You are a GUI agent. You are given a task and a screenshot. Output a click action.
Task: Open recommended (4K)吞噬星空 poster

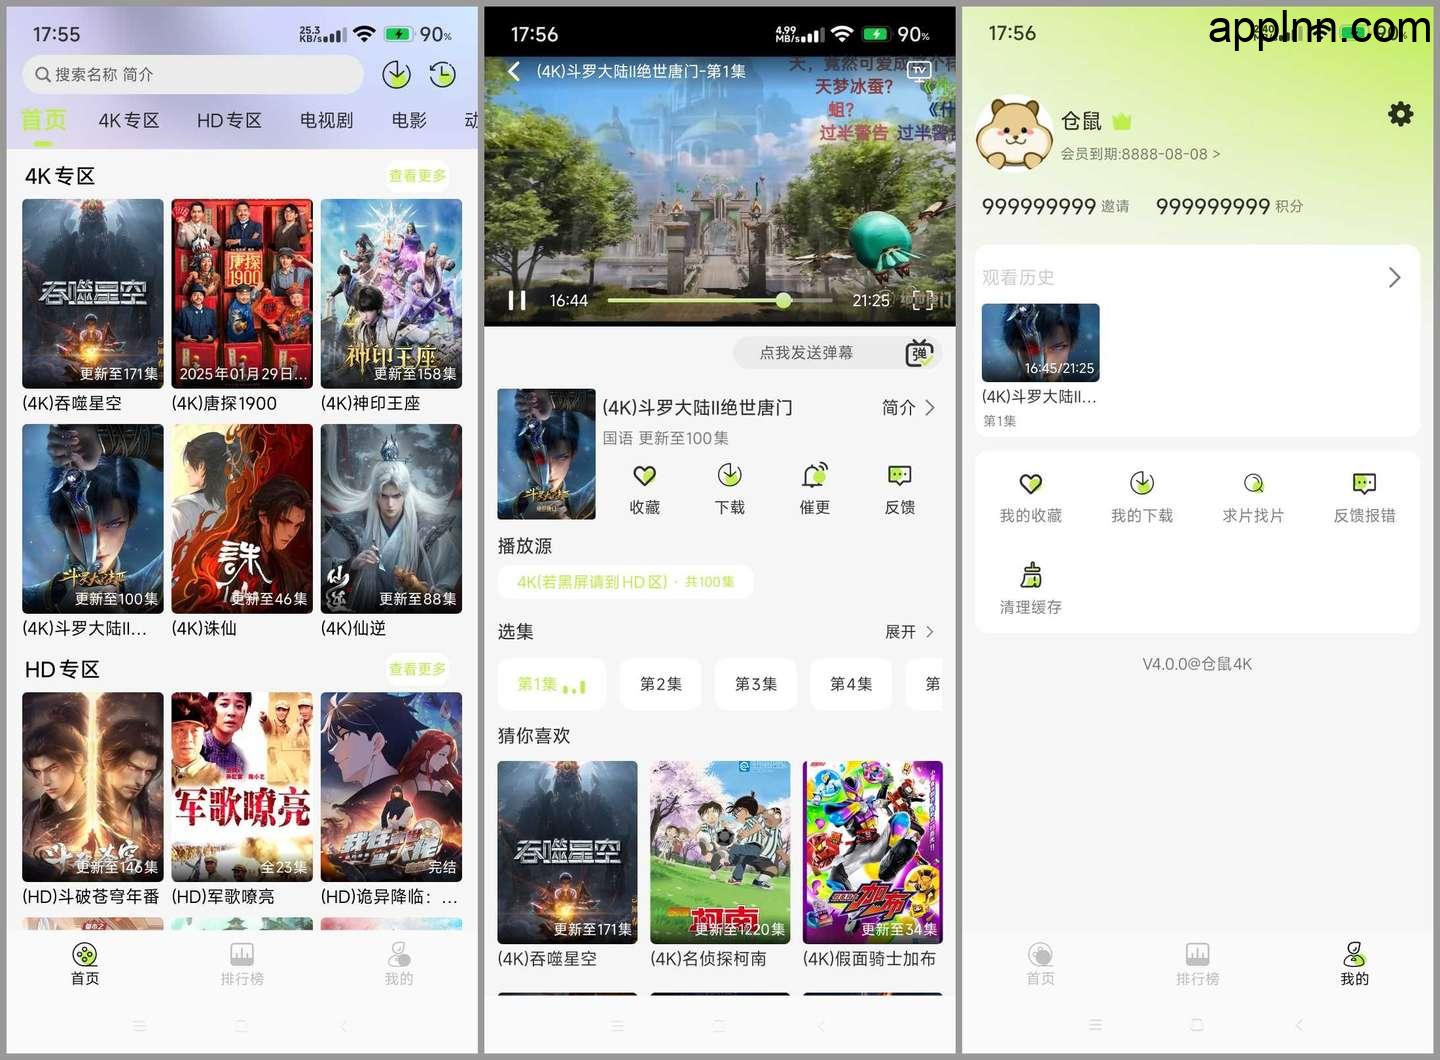567,852
